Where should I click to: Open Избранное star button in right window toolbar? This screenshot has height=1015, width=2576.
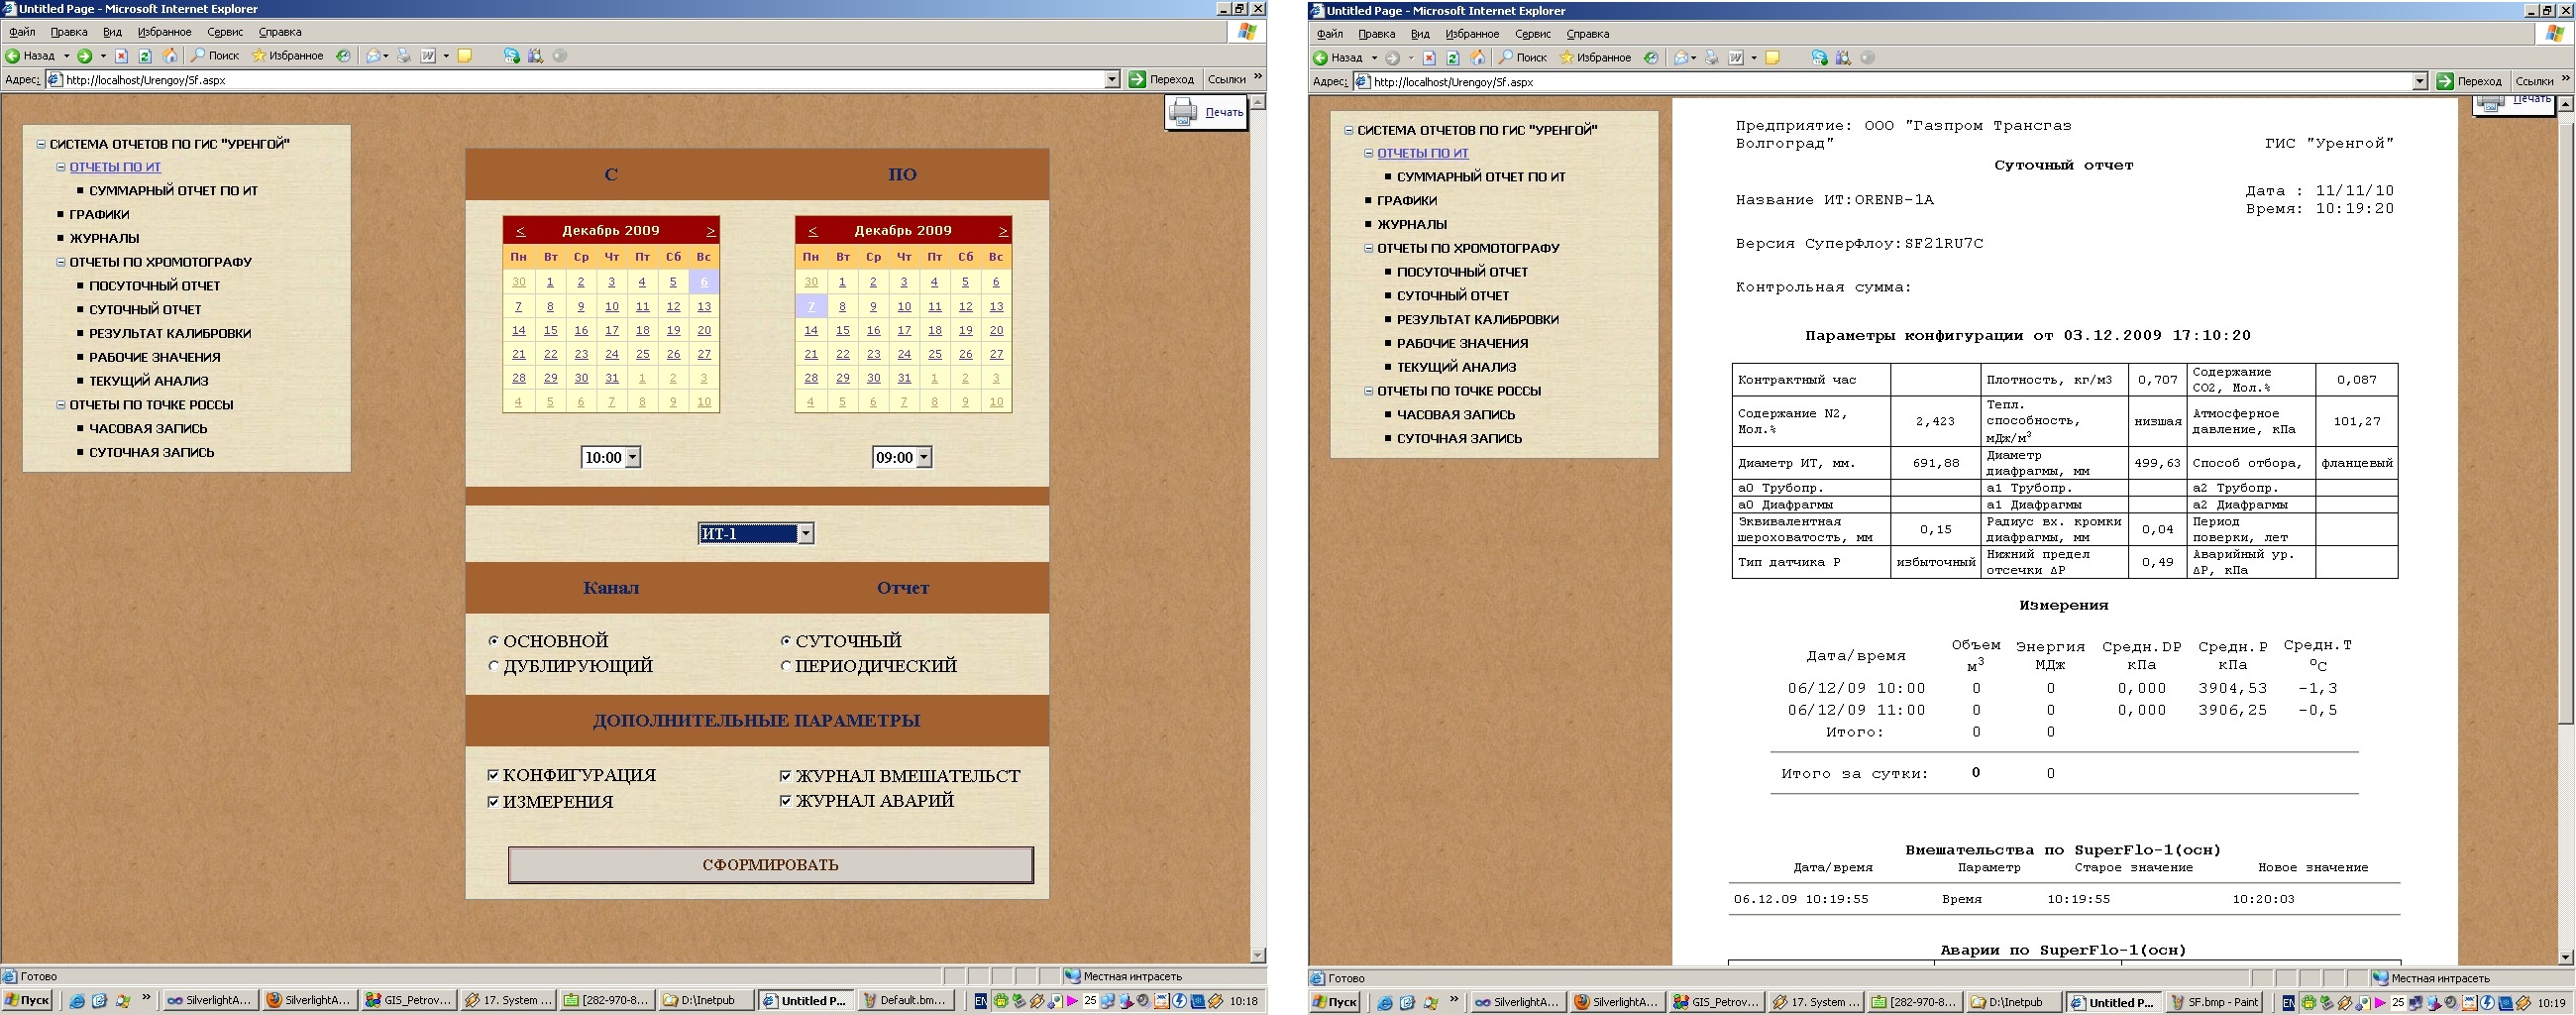click(1595, 58)
